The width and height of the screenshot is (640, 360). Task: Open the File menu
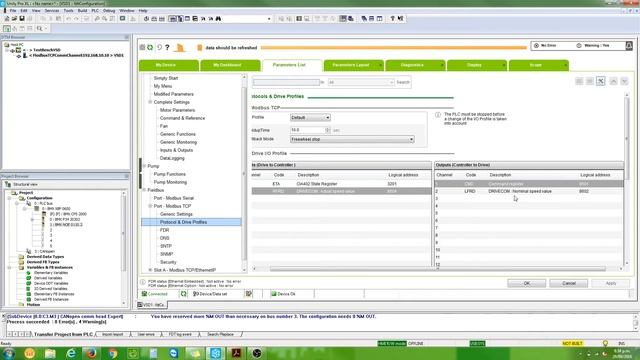(13, 11)
